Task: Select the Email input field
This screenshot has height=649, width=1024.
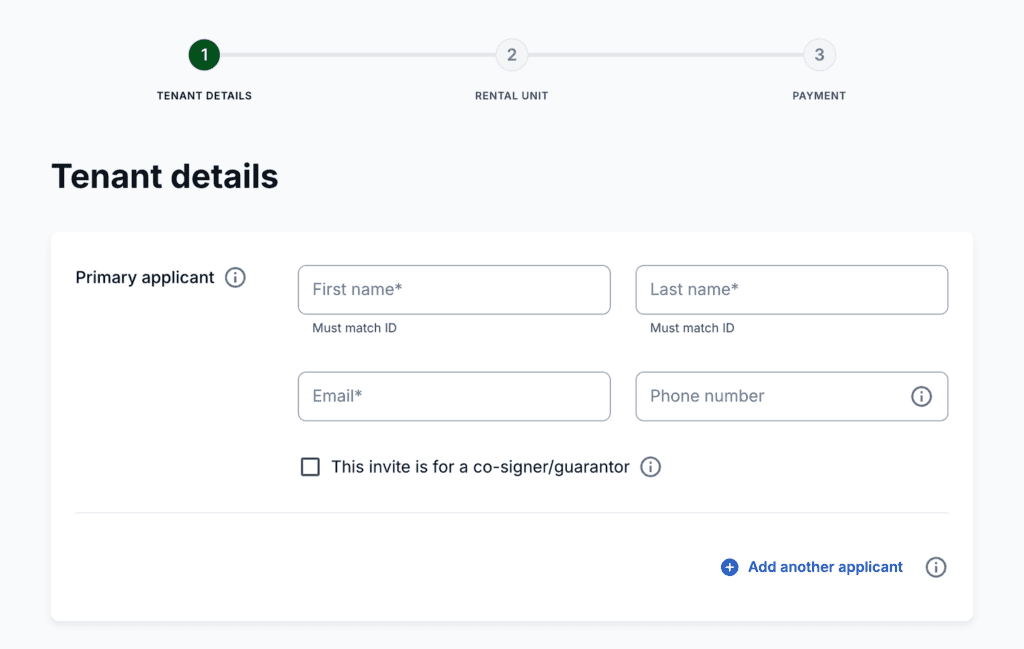Action: 454,397
